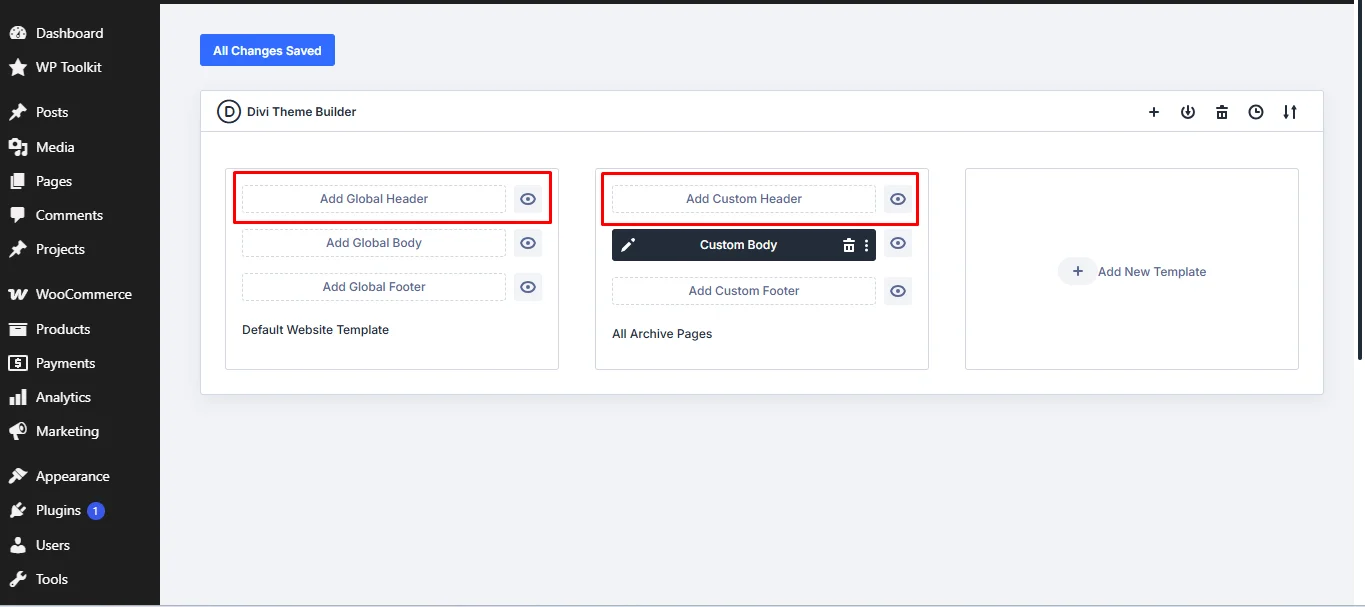
Task: Open Comments in the sidebar
Action: [x=80, y=215]
